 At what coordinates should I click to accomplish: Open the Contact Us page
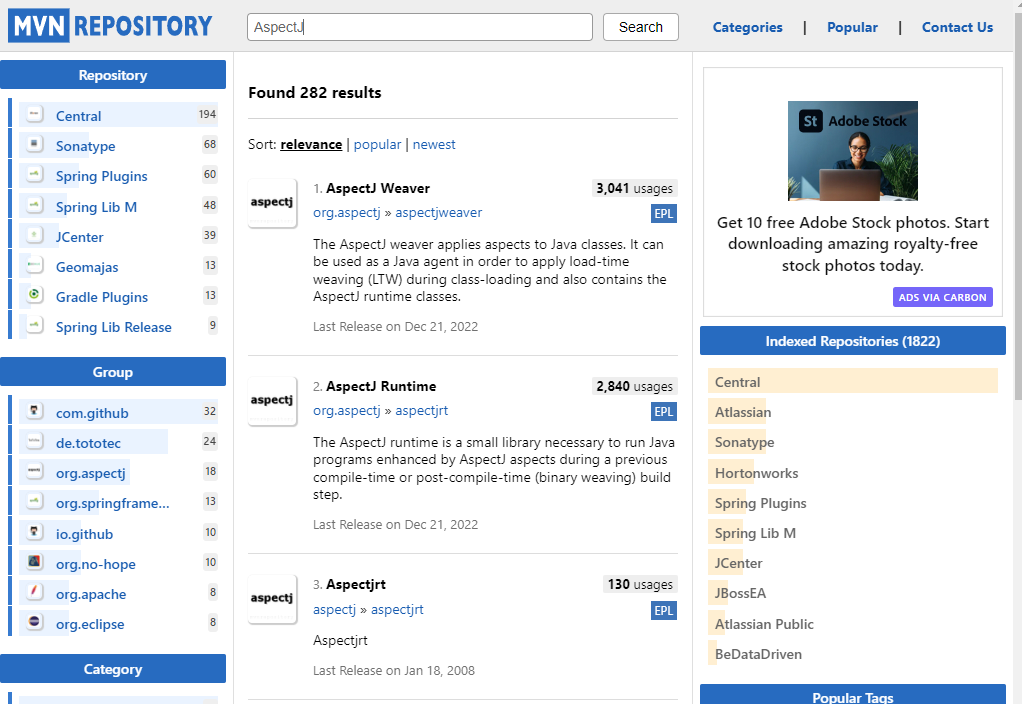(x=957, y=27)
